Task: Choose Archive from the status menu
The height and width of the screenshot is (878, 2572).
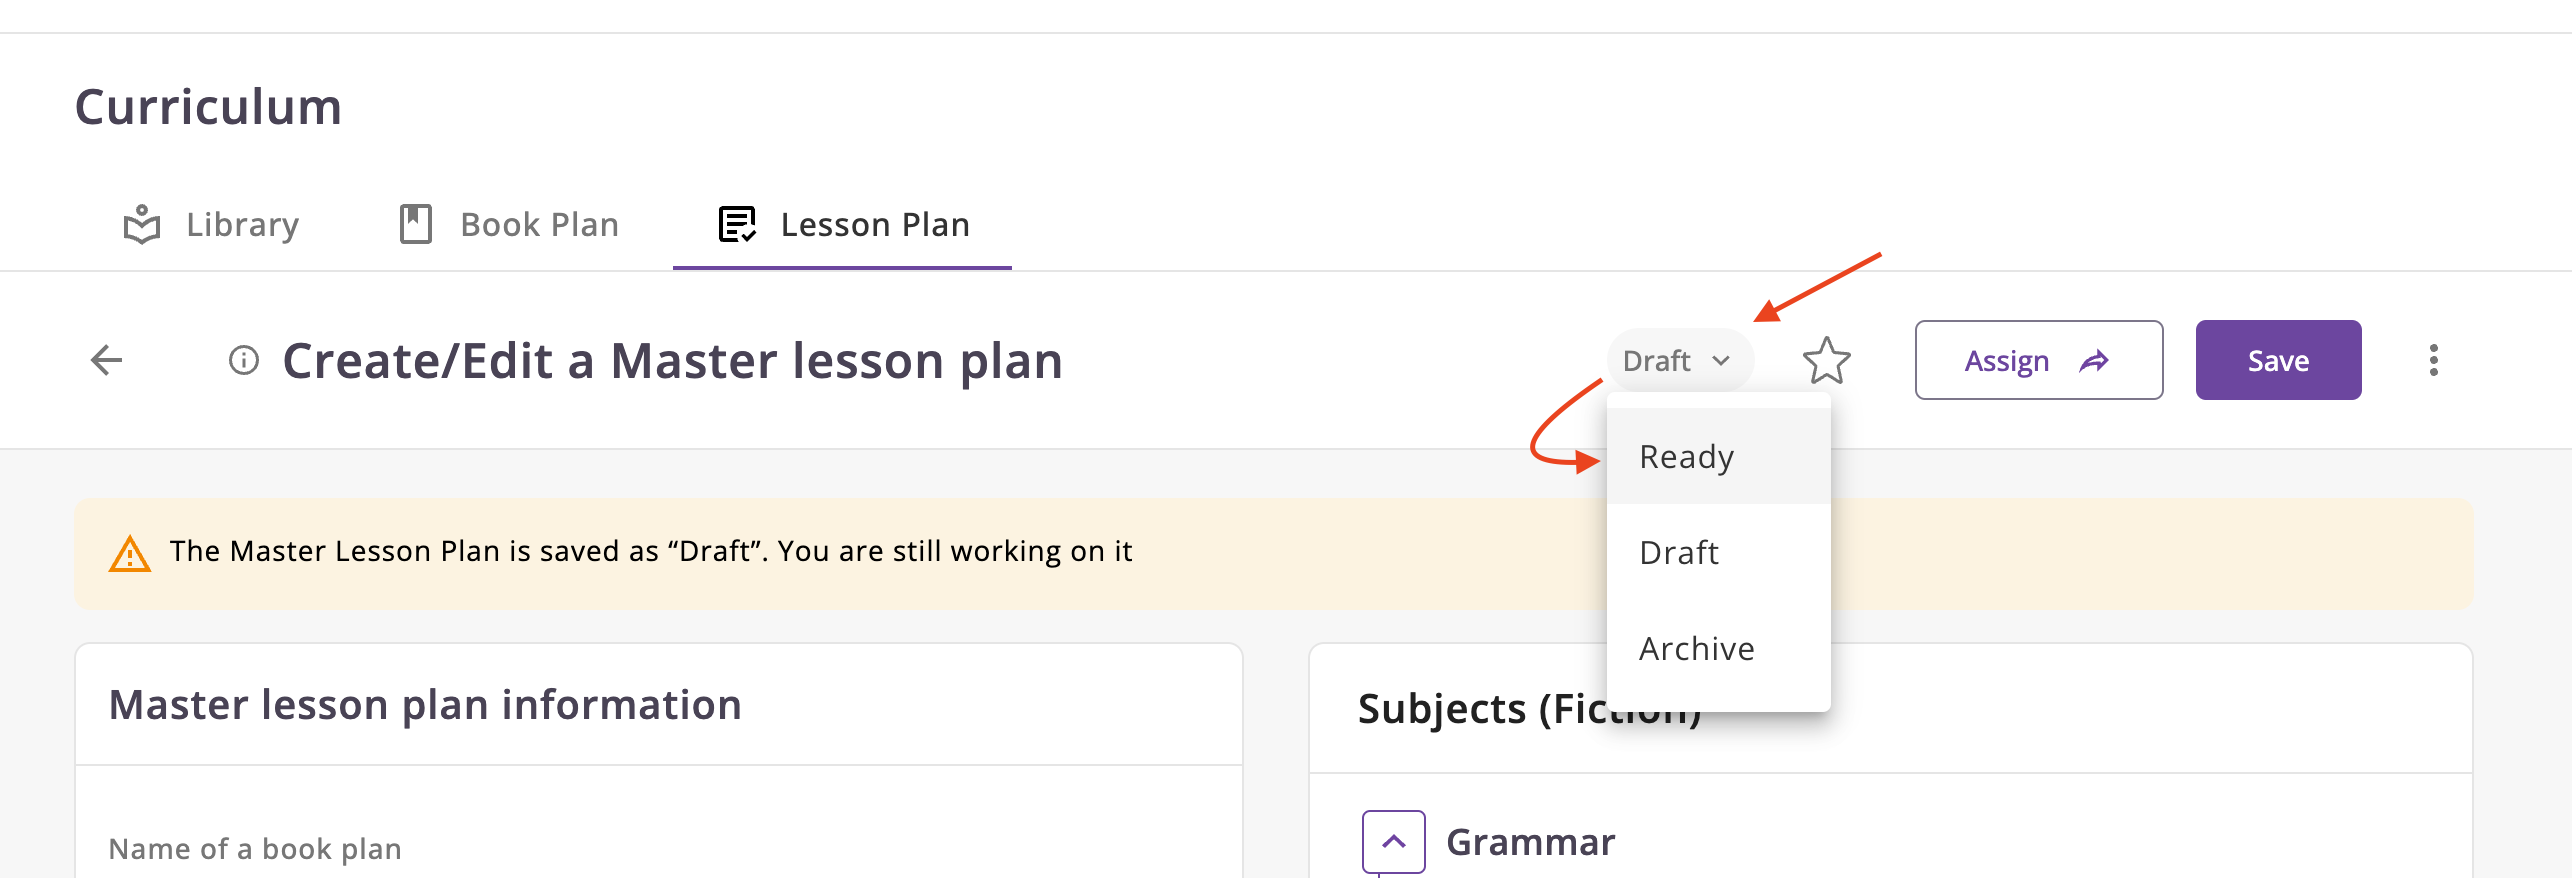Action: click(1696, 649)
